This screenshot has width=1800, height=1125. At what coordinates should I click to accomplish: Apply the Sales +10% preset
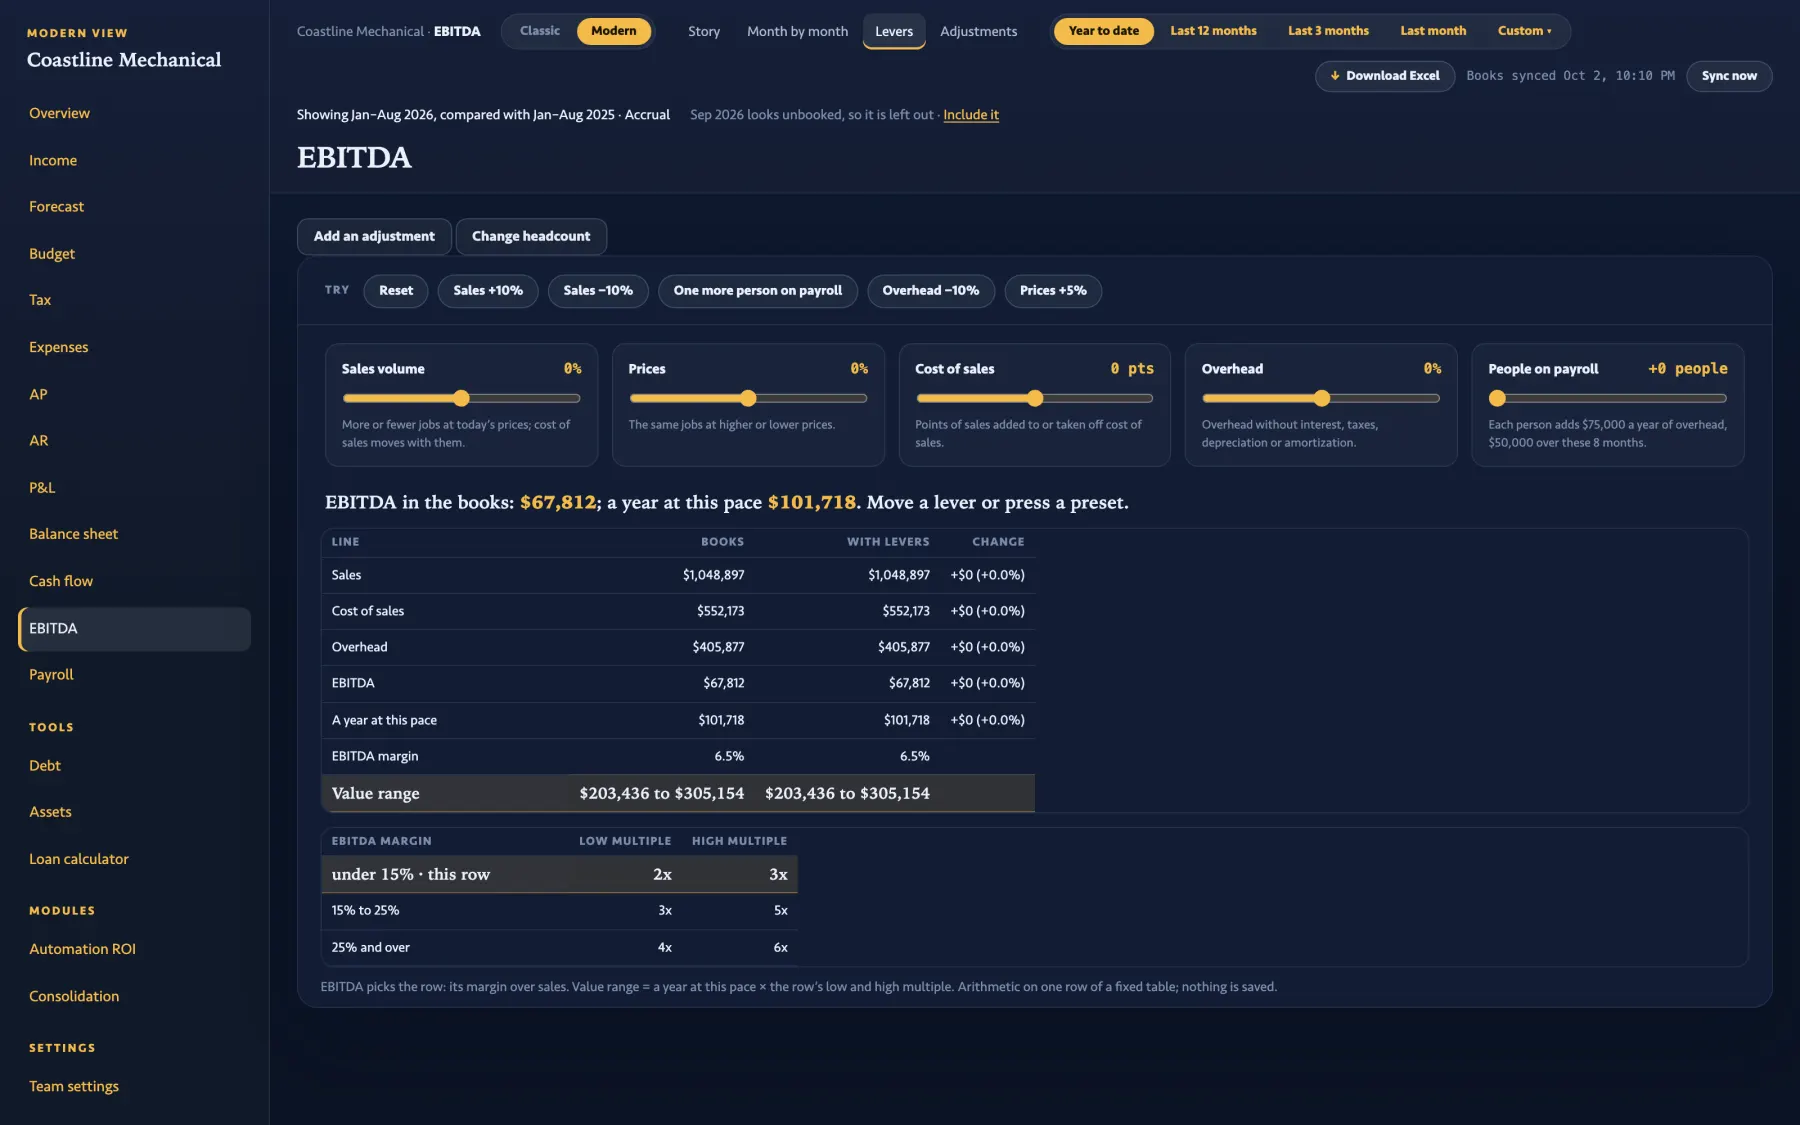(488, 291)
